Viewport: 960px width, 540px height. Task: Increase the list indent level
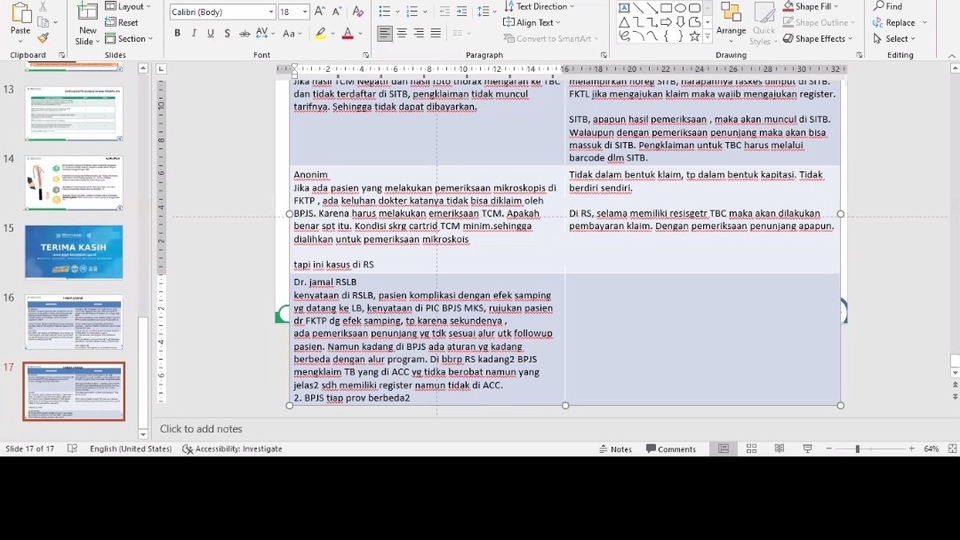pos(462,12)
